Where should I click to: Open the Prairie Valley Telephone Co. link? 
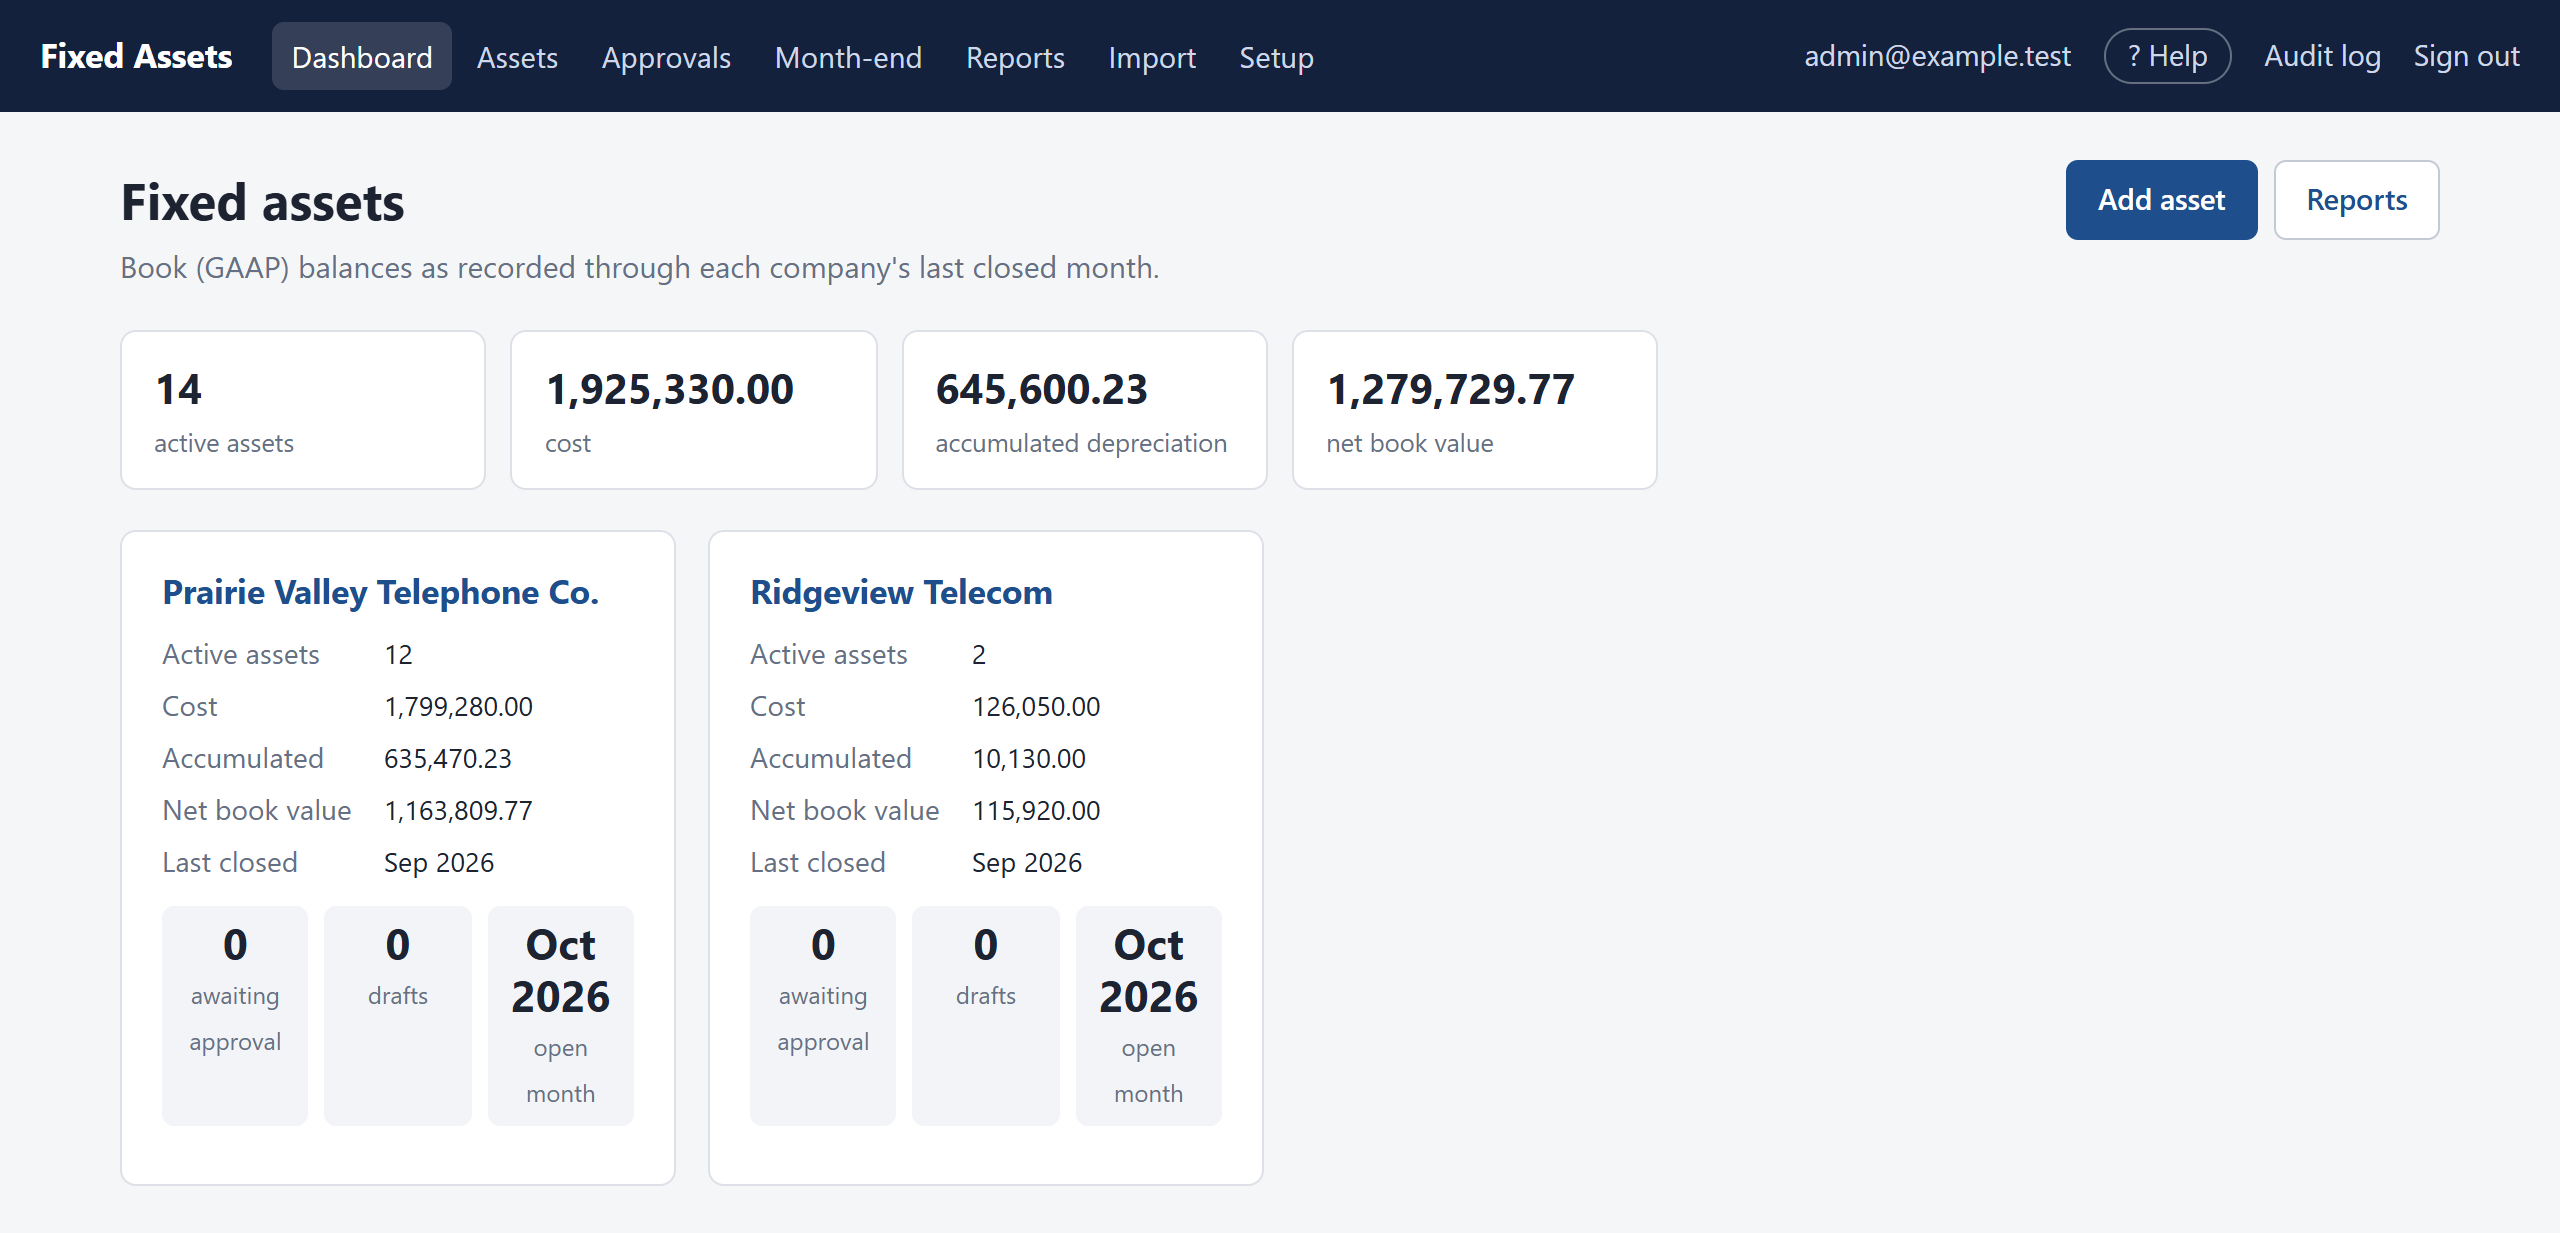[x=380, y=592]
